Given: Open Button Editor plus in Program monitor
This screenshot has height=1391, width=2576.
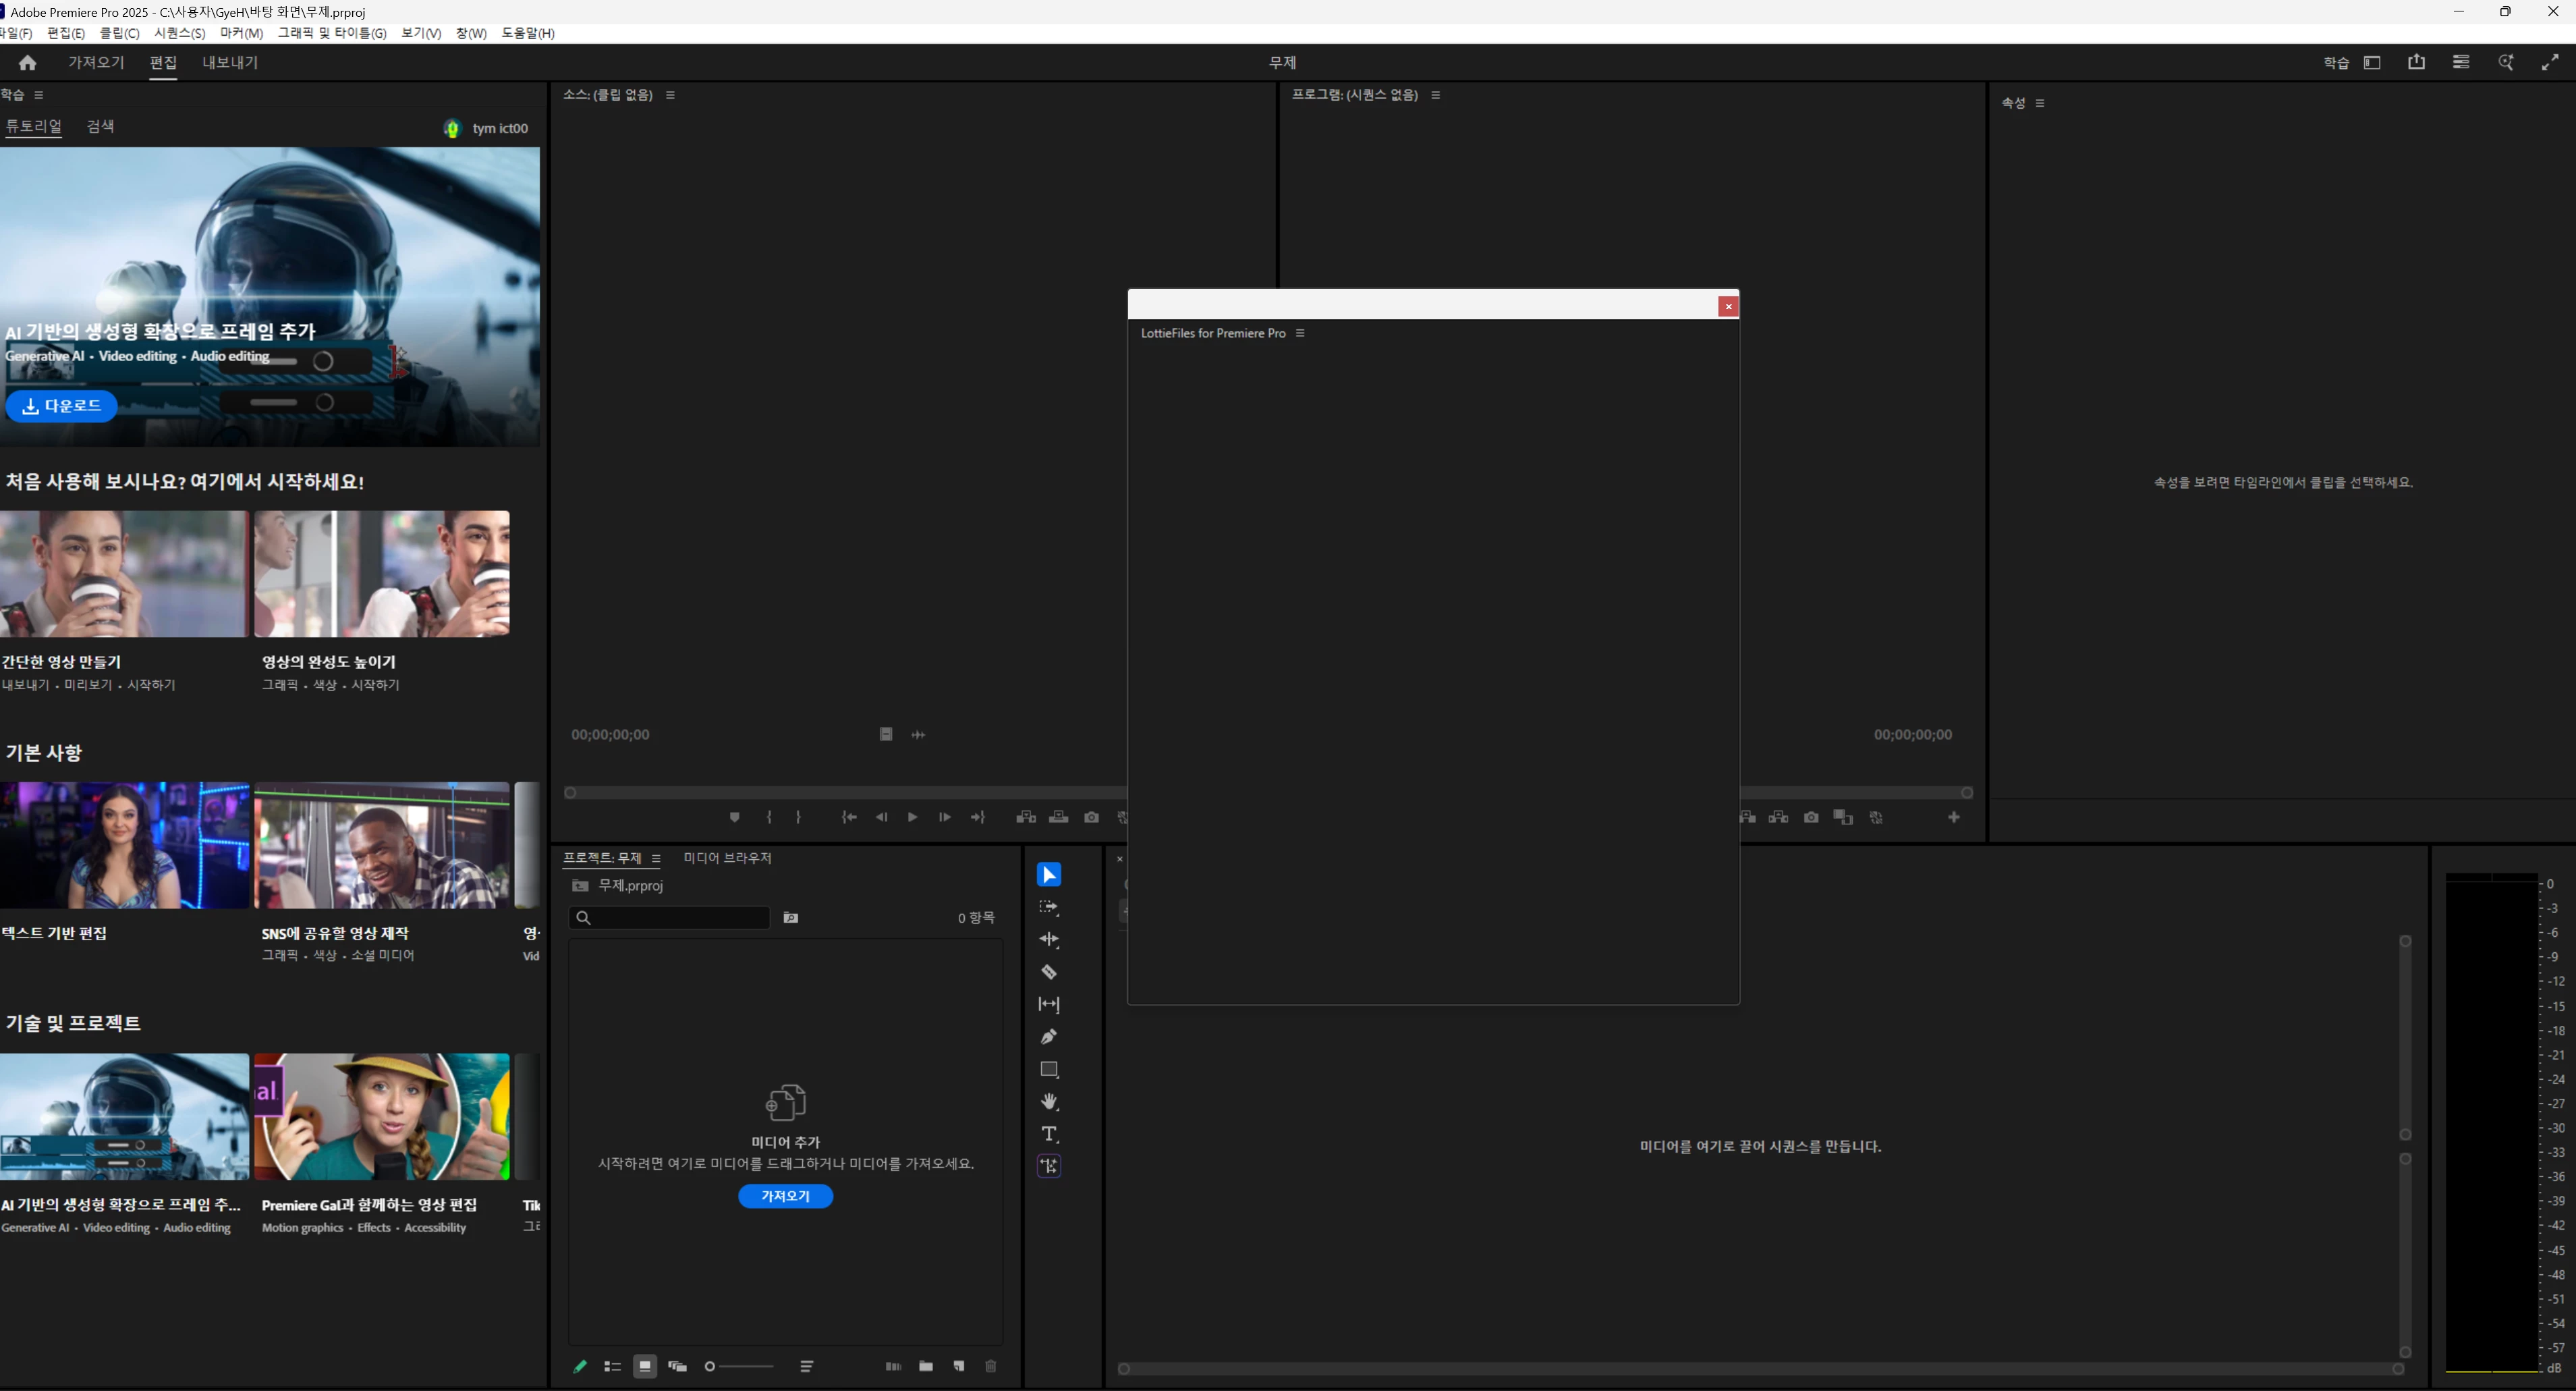Looking at the screenshot, I should (1954, 817).
